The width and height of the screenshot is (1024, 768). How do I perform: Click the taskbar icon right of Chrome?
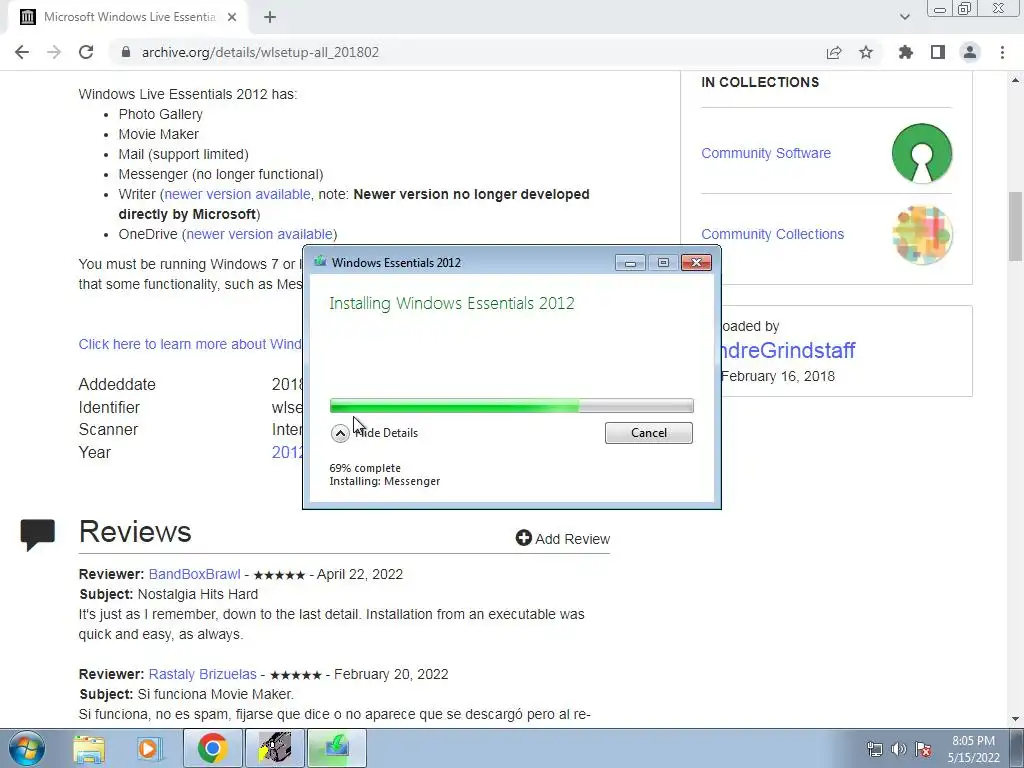(x=274, y=748)
